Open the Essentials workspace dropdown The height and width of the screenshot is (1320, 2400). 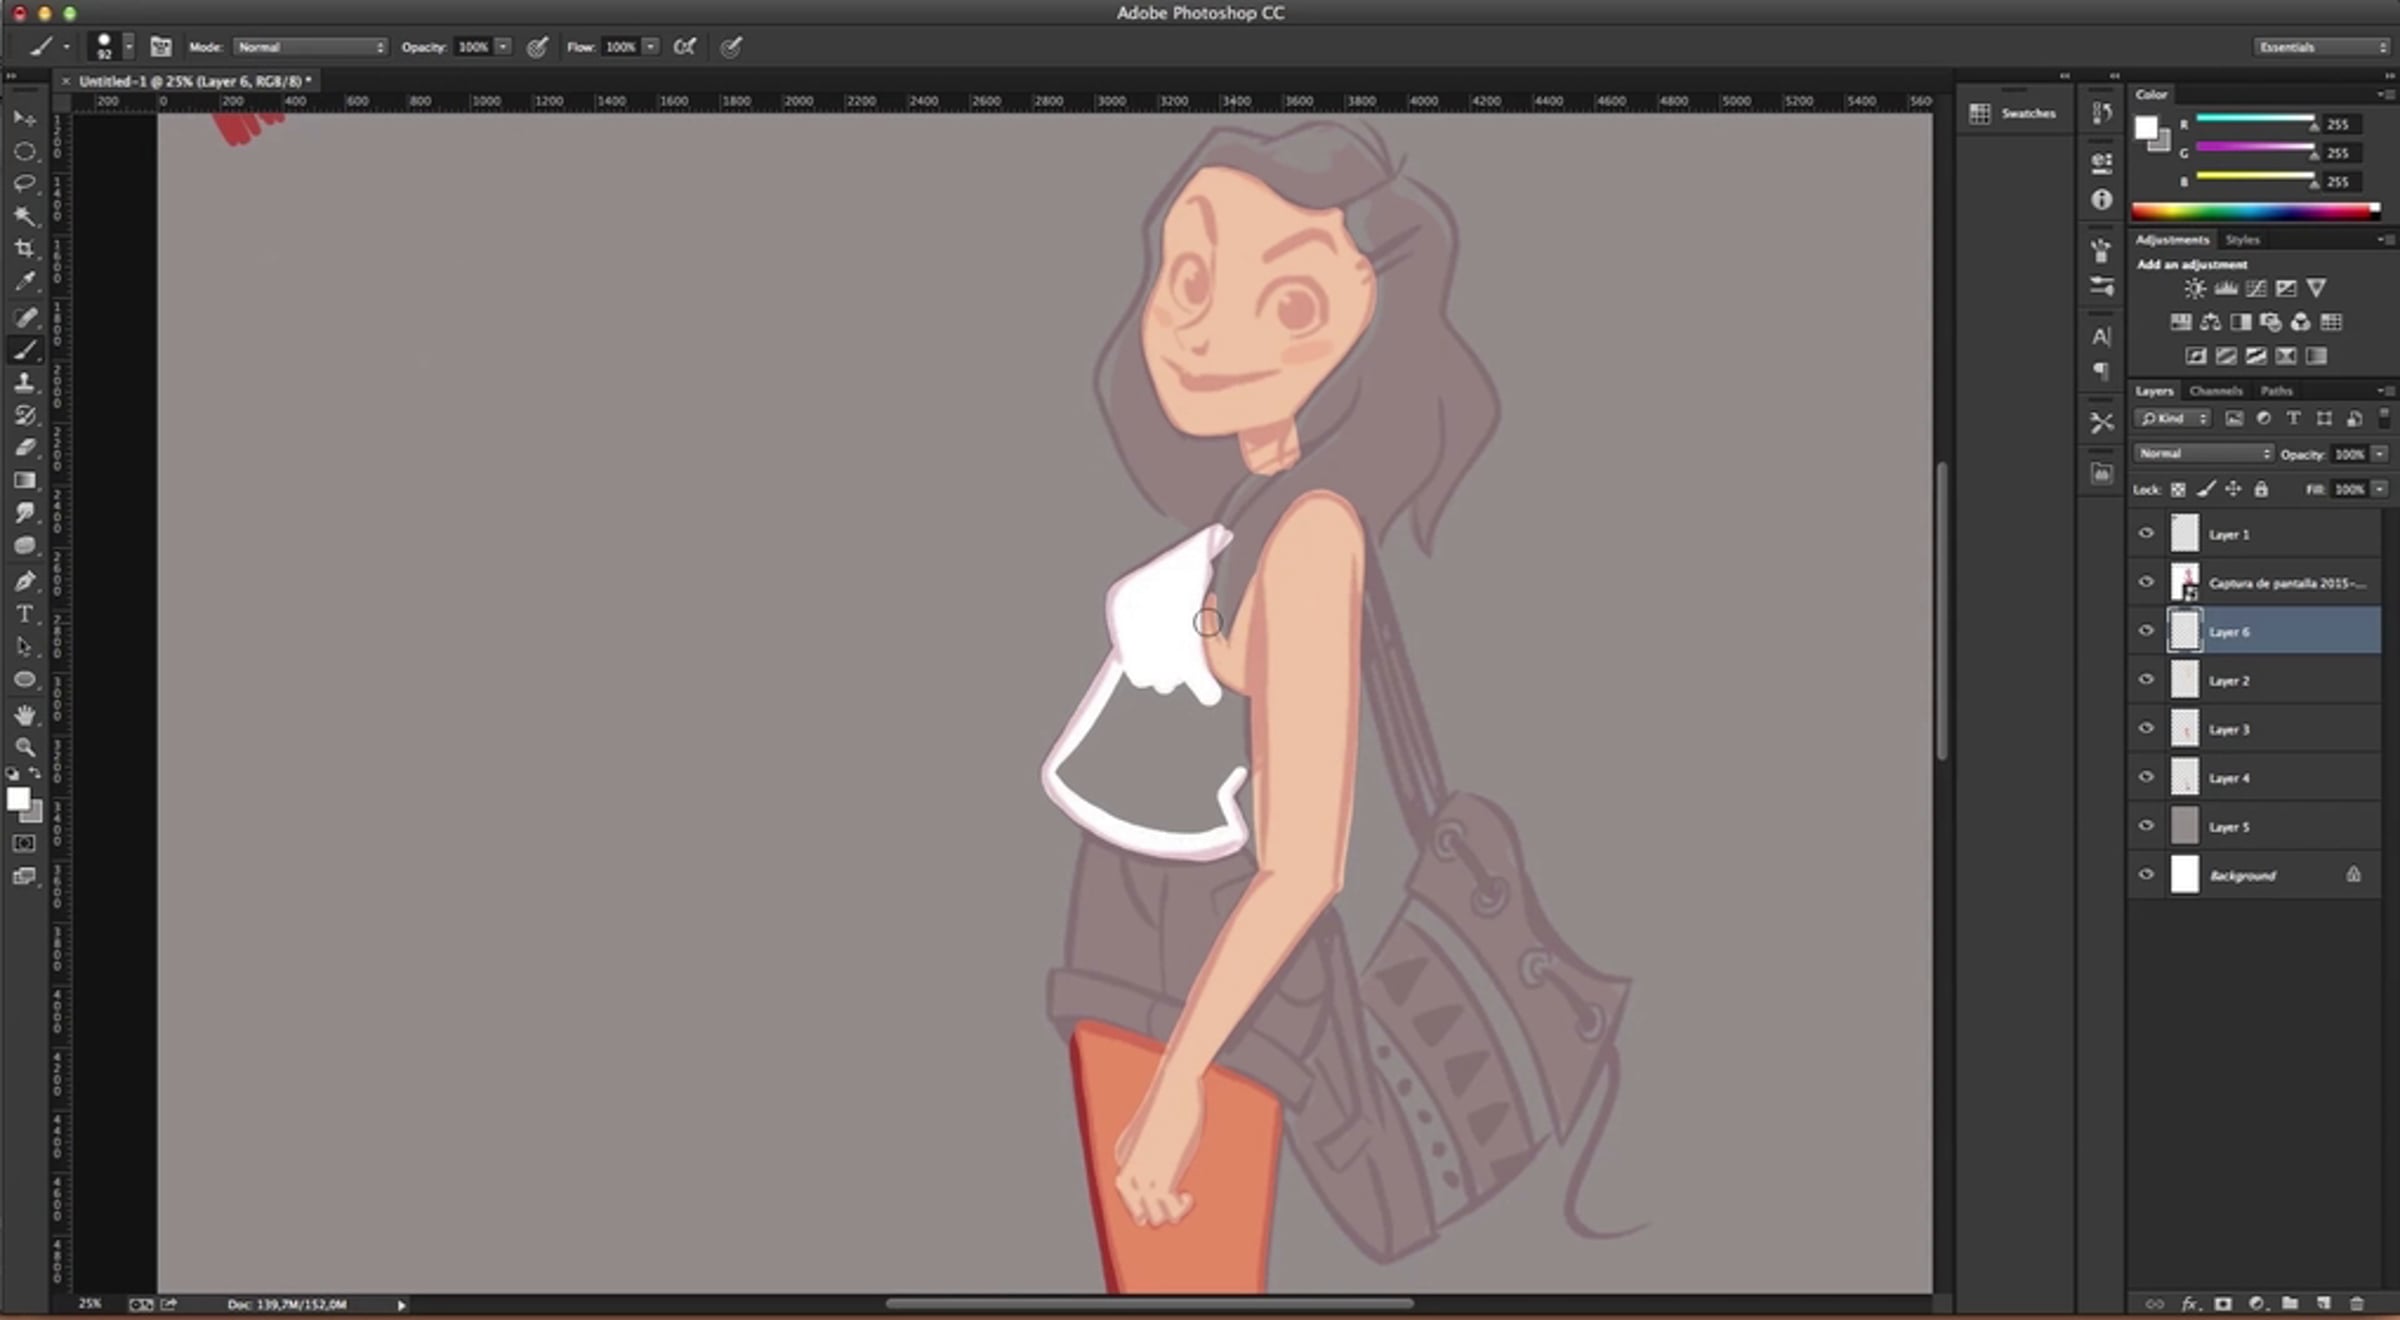pyautogui.click(x=2320, y=47)
